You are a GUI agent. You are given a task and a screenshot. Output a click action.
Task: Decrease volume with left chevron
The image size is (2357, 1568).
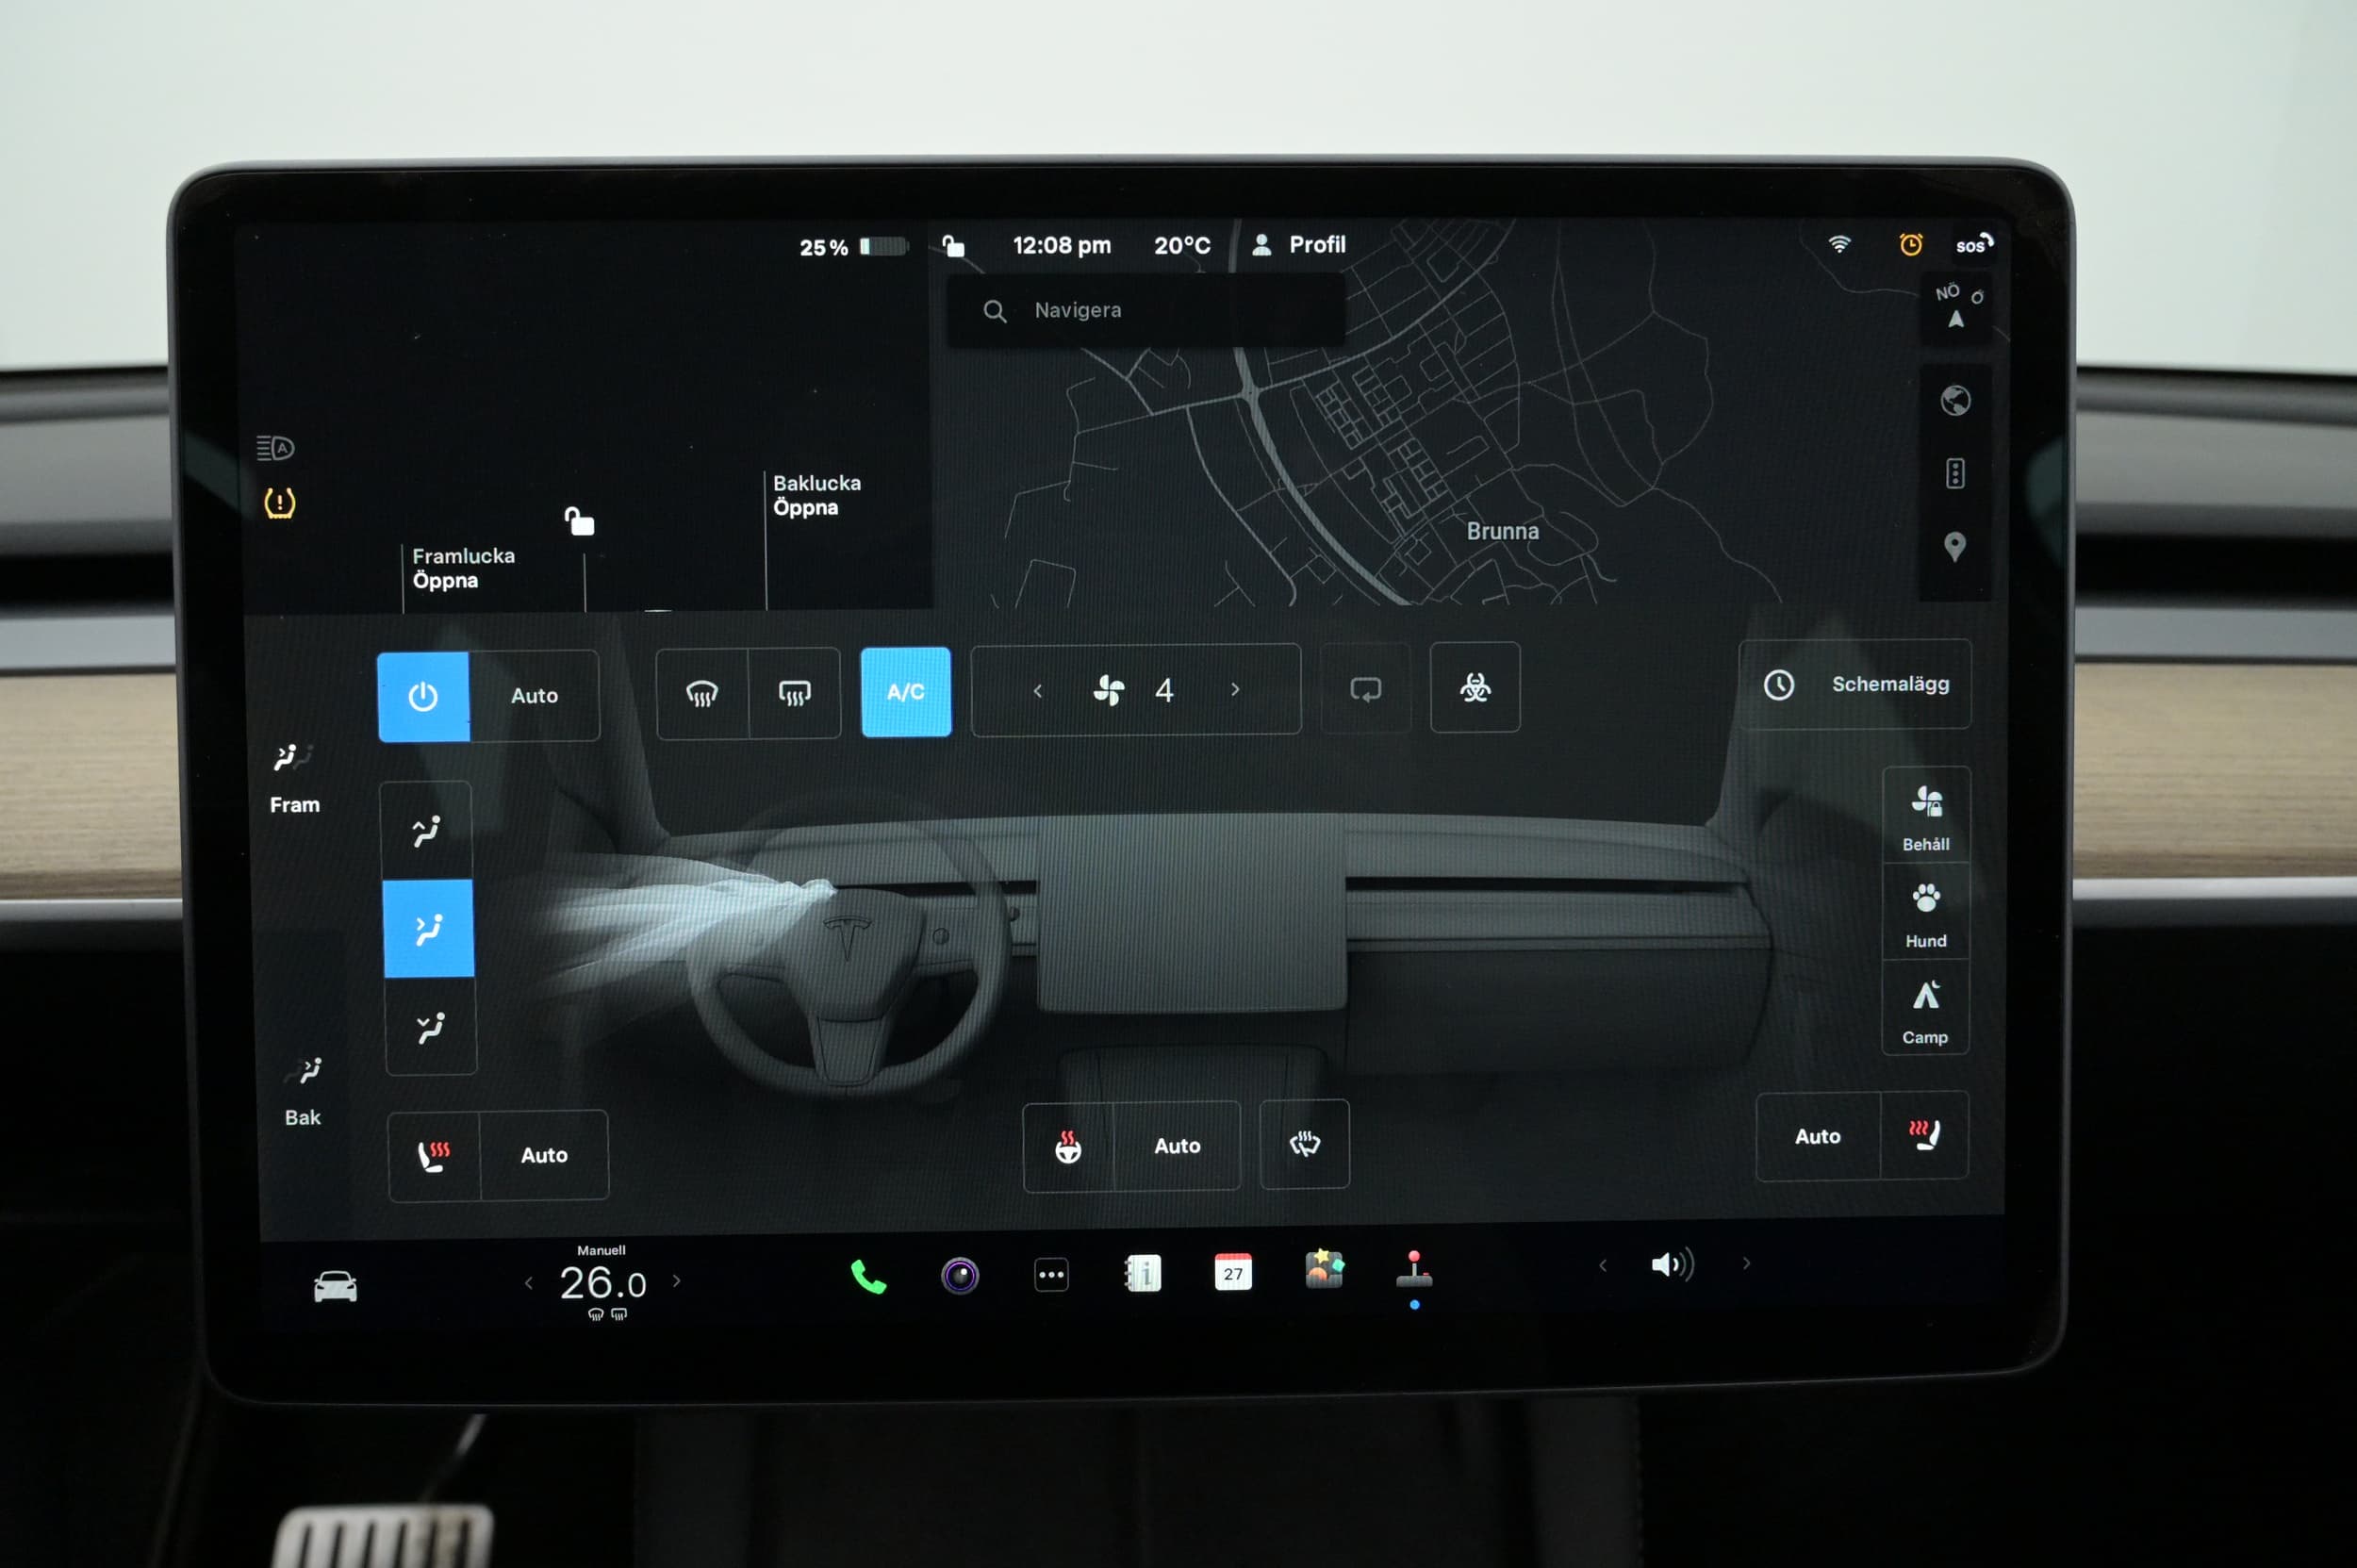(1602, 1266)
